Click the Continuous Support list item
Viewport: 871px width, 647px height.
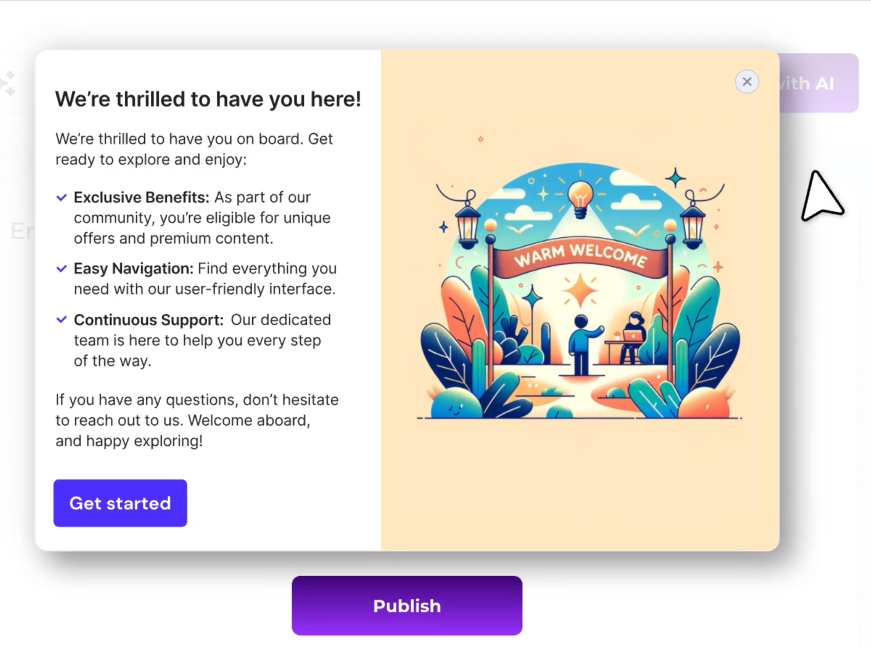point(202,340)
